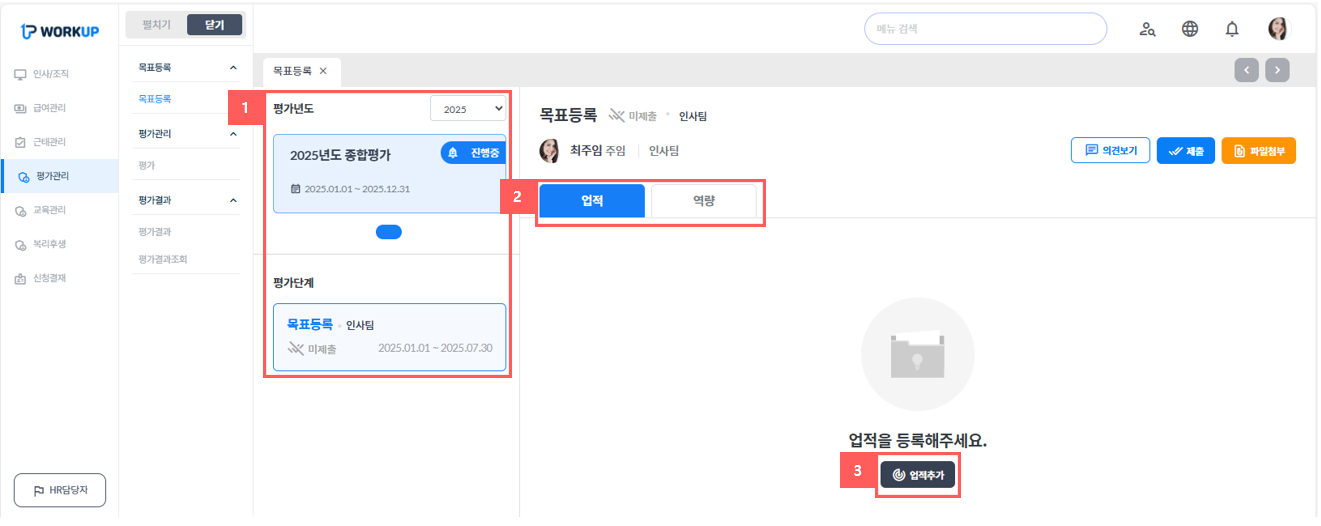Click the 업적추가 button
Viewport: 1321px width, 526px height.
pos(918,475)
